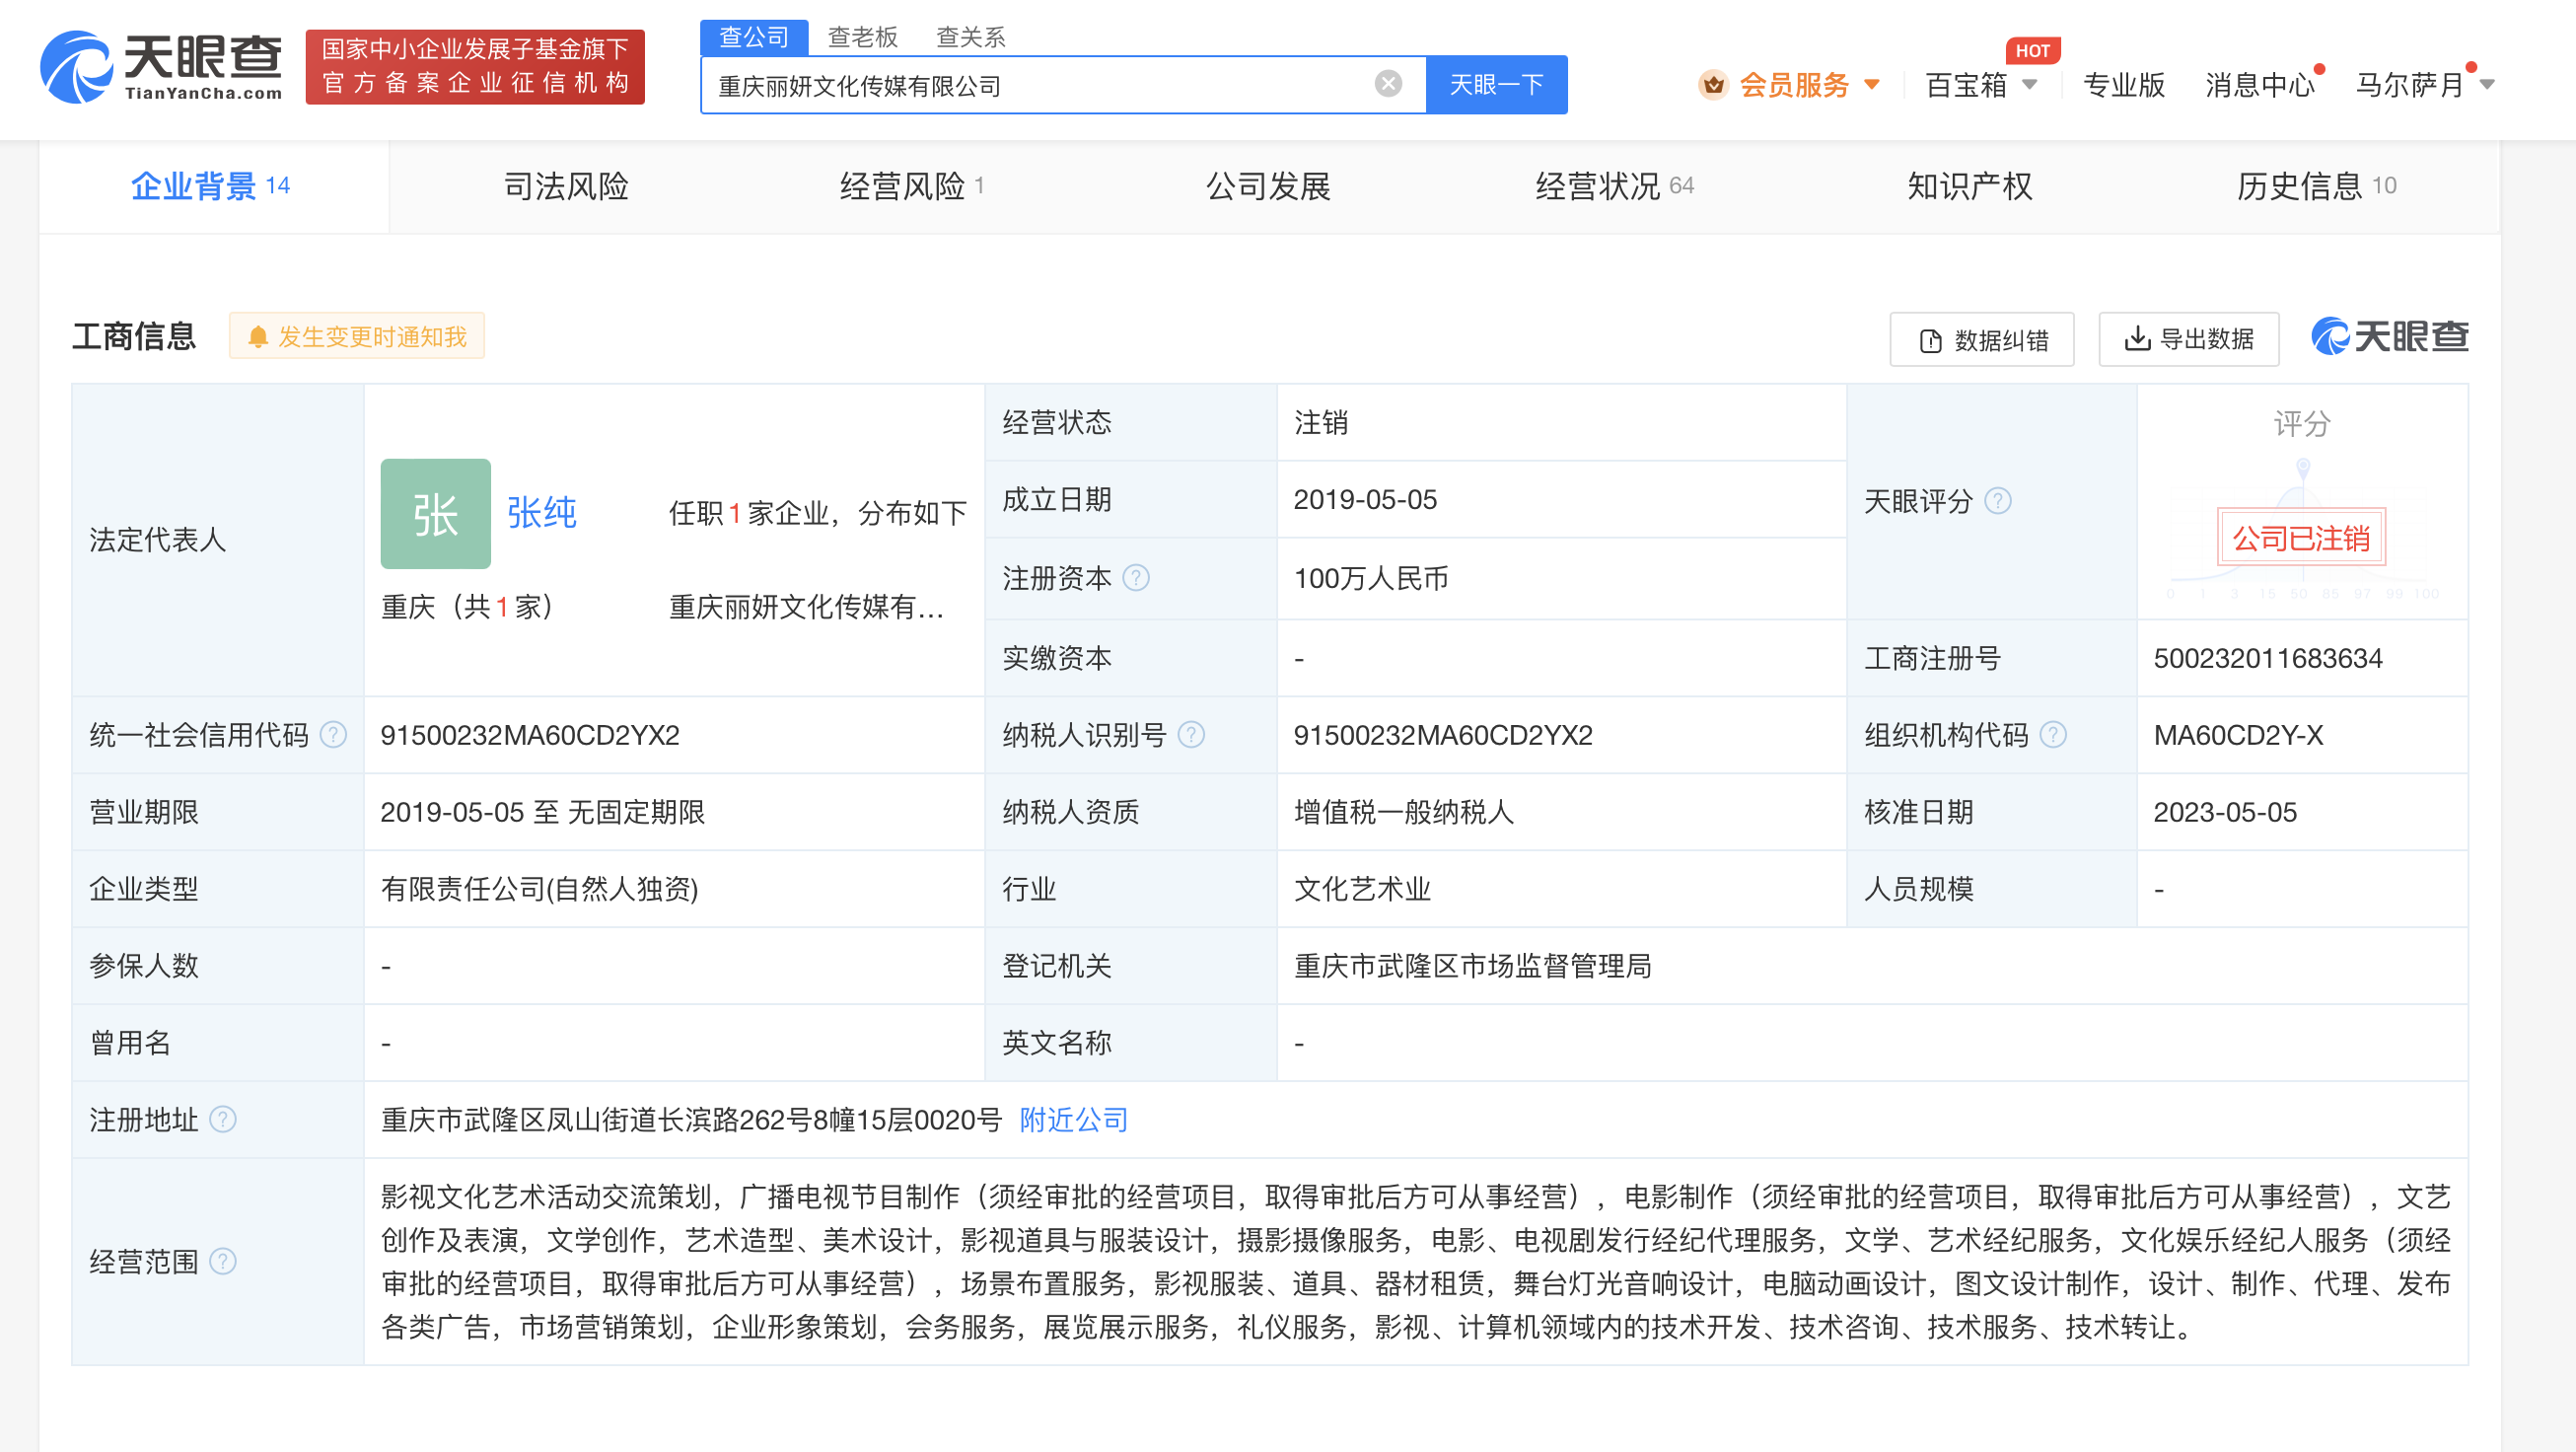Screen dimensions: 2576x1452
Task: Click the 导出数据 download icon
Action: point(2137,339)
